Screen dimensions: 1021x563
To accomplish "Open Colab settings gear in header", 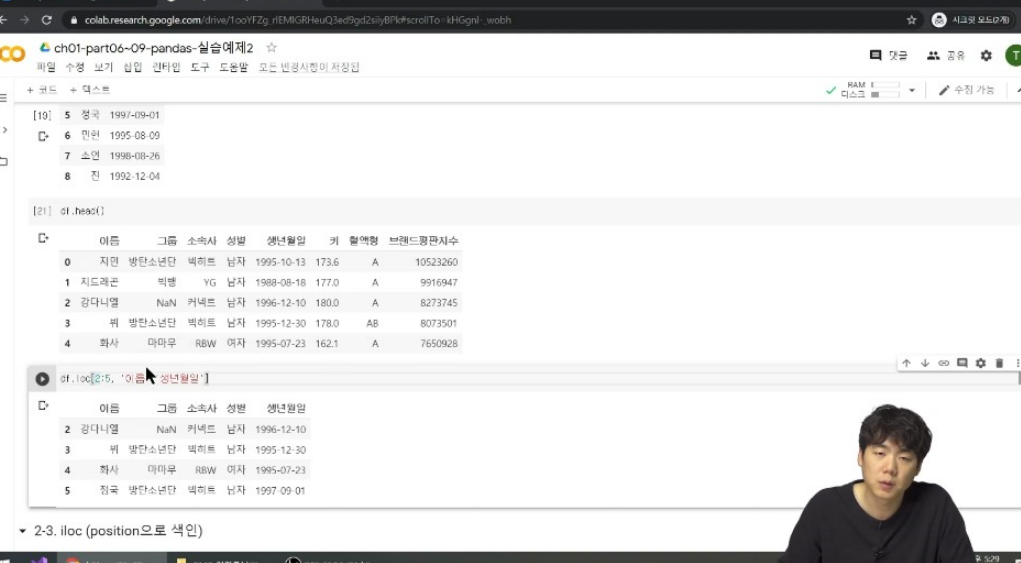I will 986,55.
